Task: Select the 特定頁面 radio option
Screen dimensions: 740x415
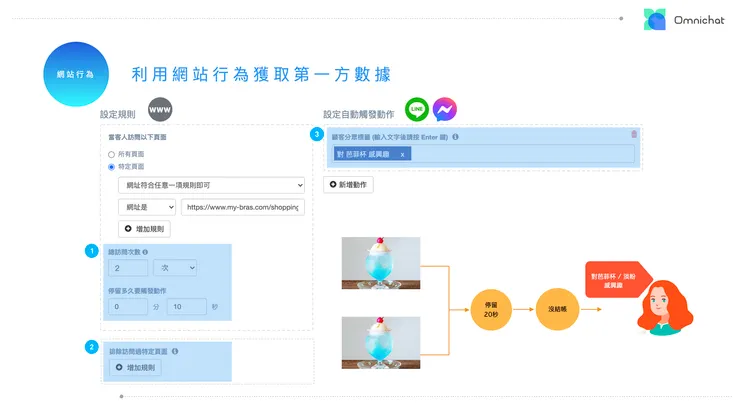Action: [111, 167]
